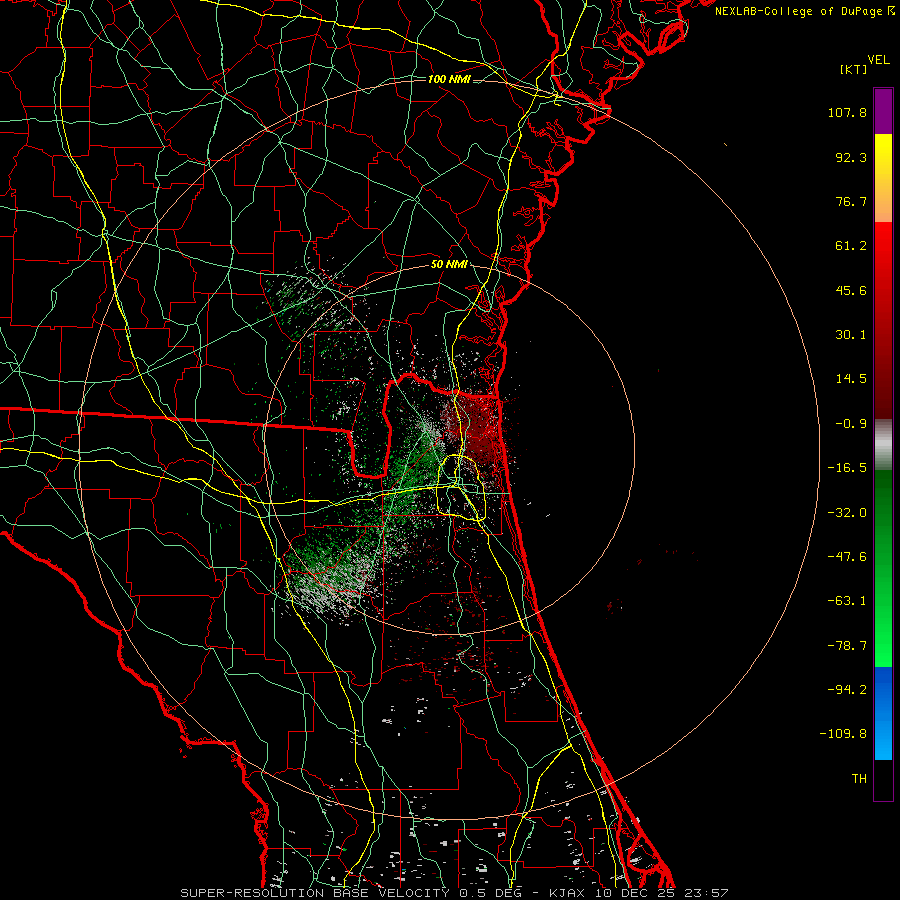Select the -16.5 velocity scale label
The height and width of the screenshot is (900, 900).
pos(847,468)
